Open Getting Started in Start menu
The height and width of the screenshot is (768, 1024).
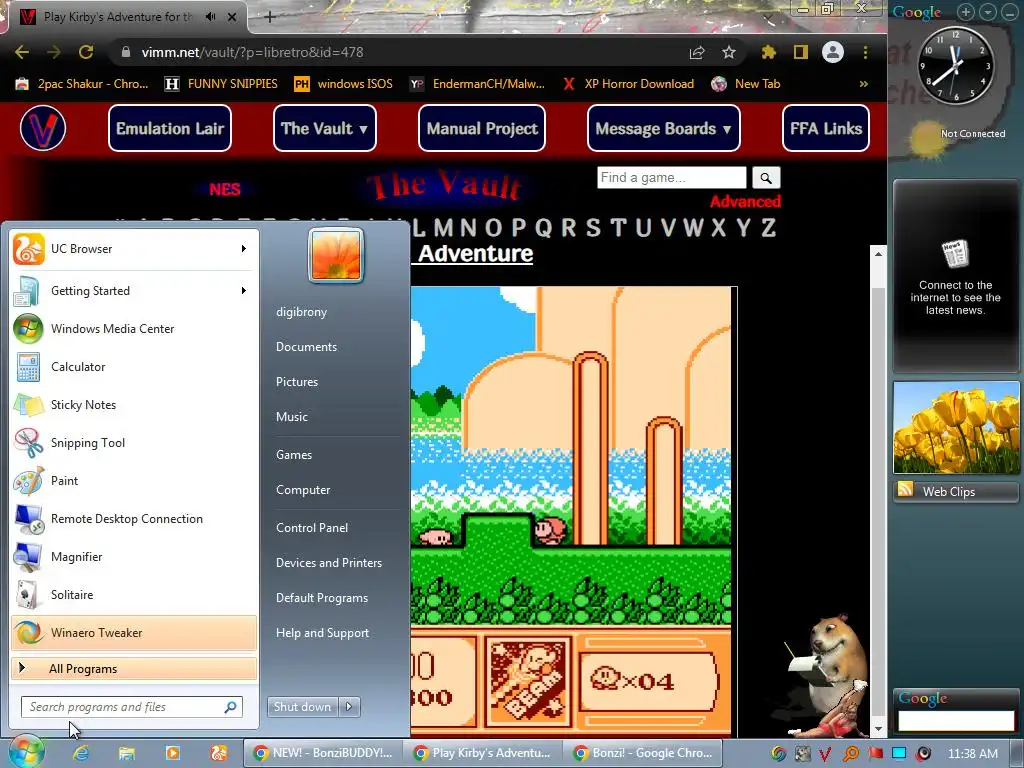coord(134,291)
